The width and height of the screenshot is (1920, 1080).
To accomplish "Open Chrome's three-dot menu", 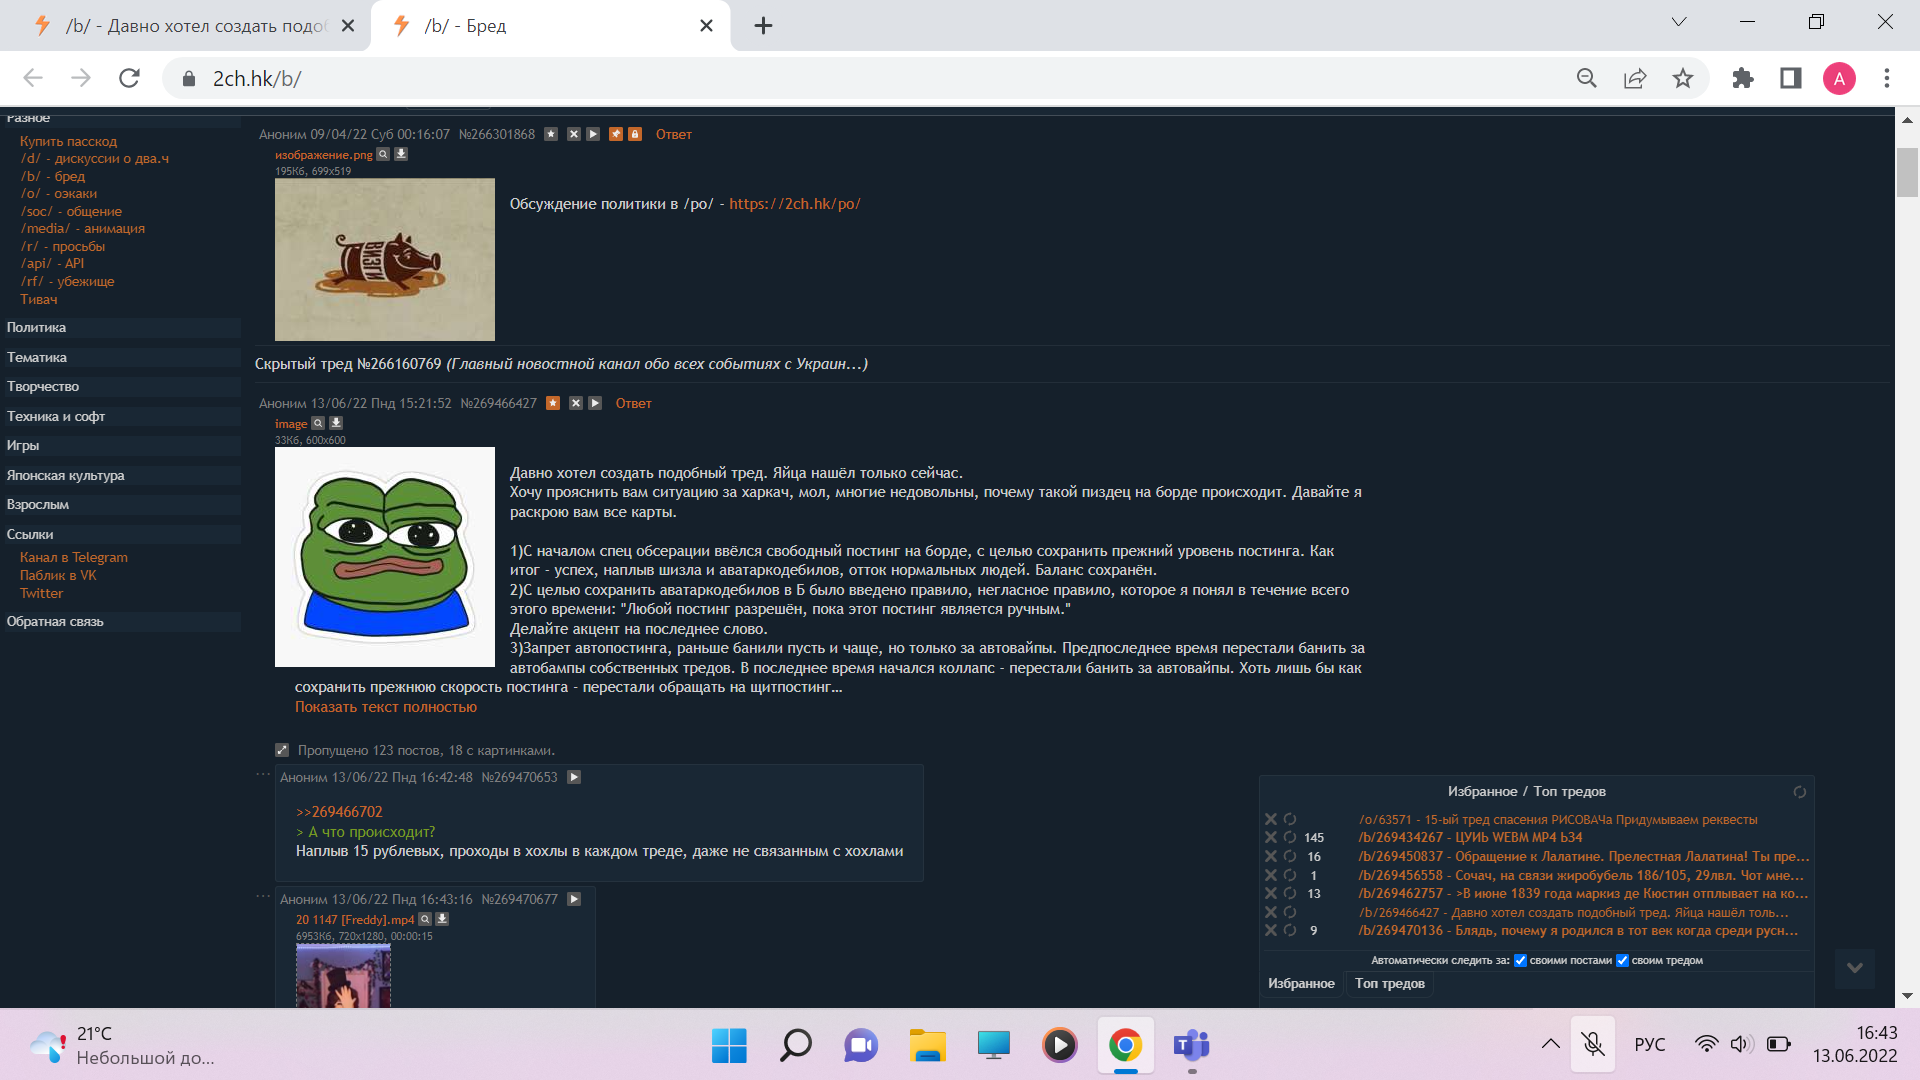I will [x=1887, y=78].
